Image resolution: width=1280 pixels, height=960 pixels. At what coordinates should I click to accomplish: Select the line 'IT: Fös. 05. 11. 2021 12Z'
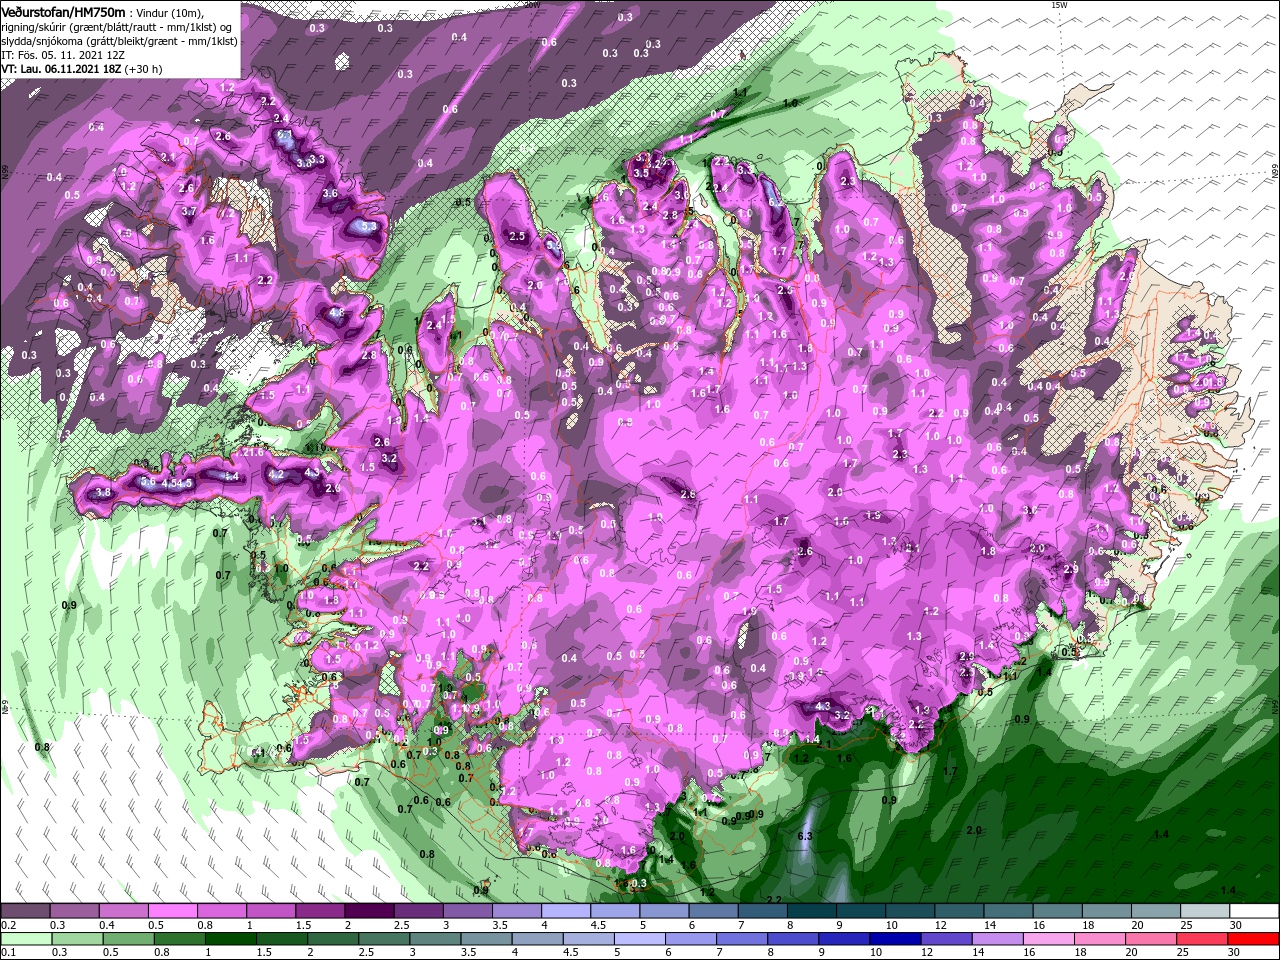pos(63,57)
